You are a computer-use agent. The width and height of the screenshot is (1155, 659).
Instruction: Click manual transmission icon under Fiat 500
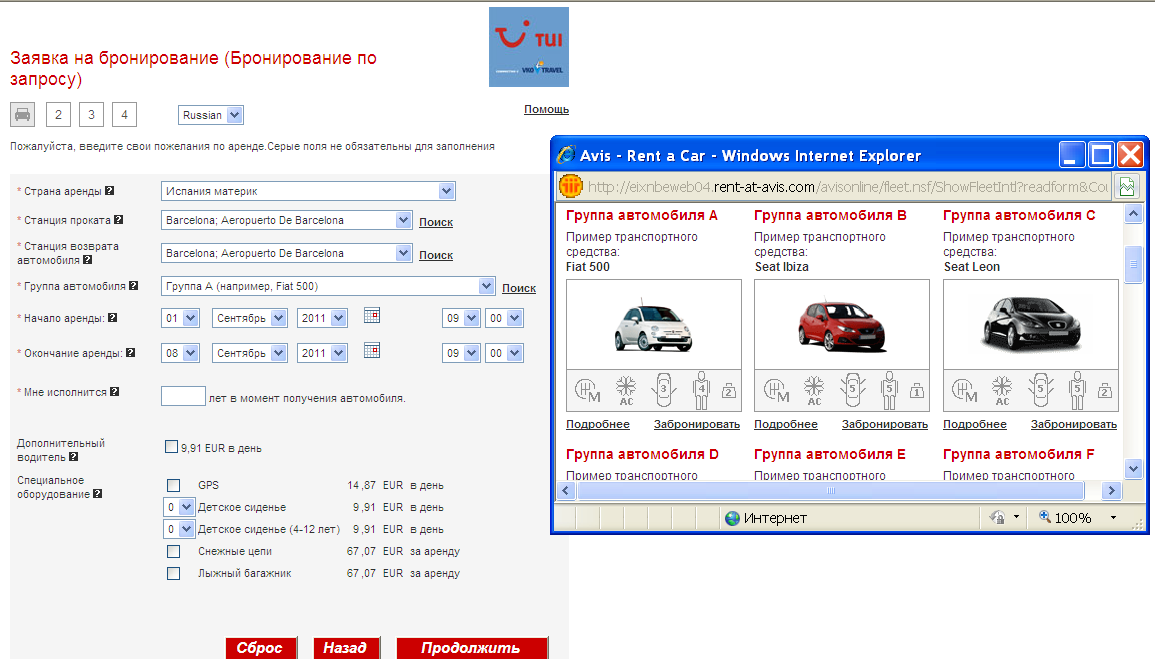pyautogui.click(x=587, y=390)
